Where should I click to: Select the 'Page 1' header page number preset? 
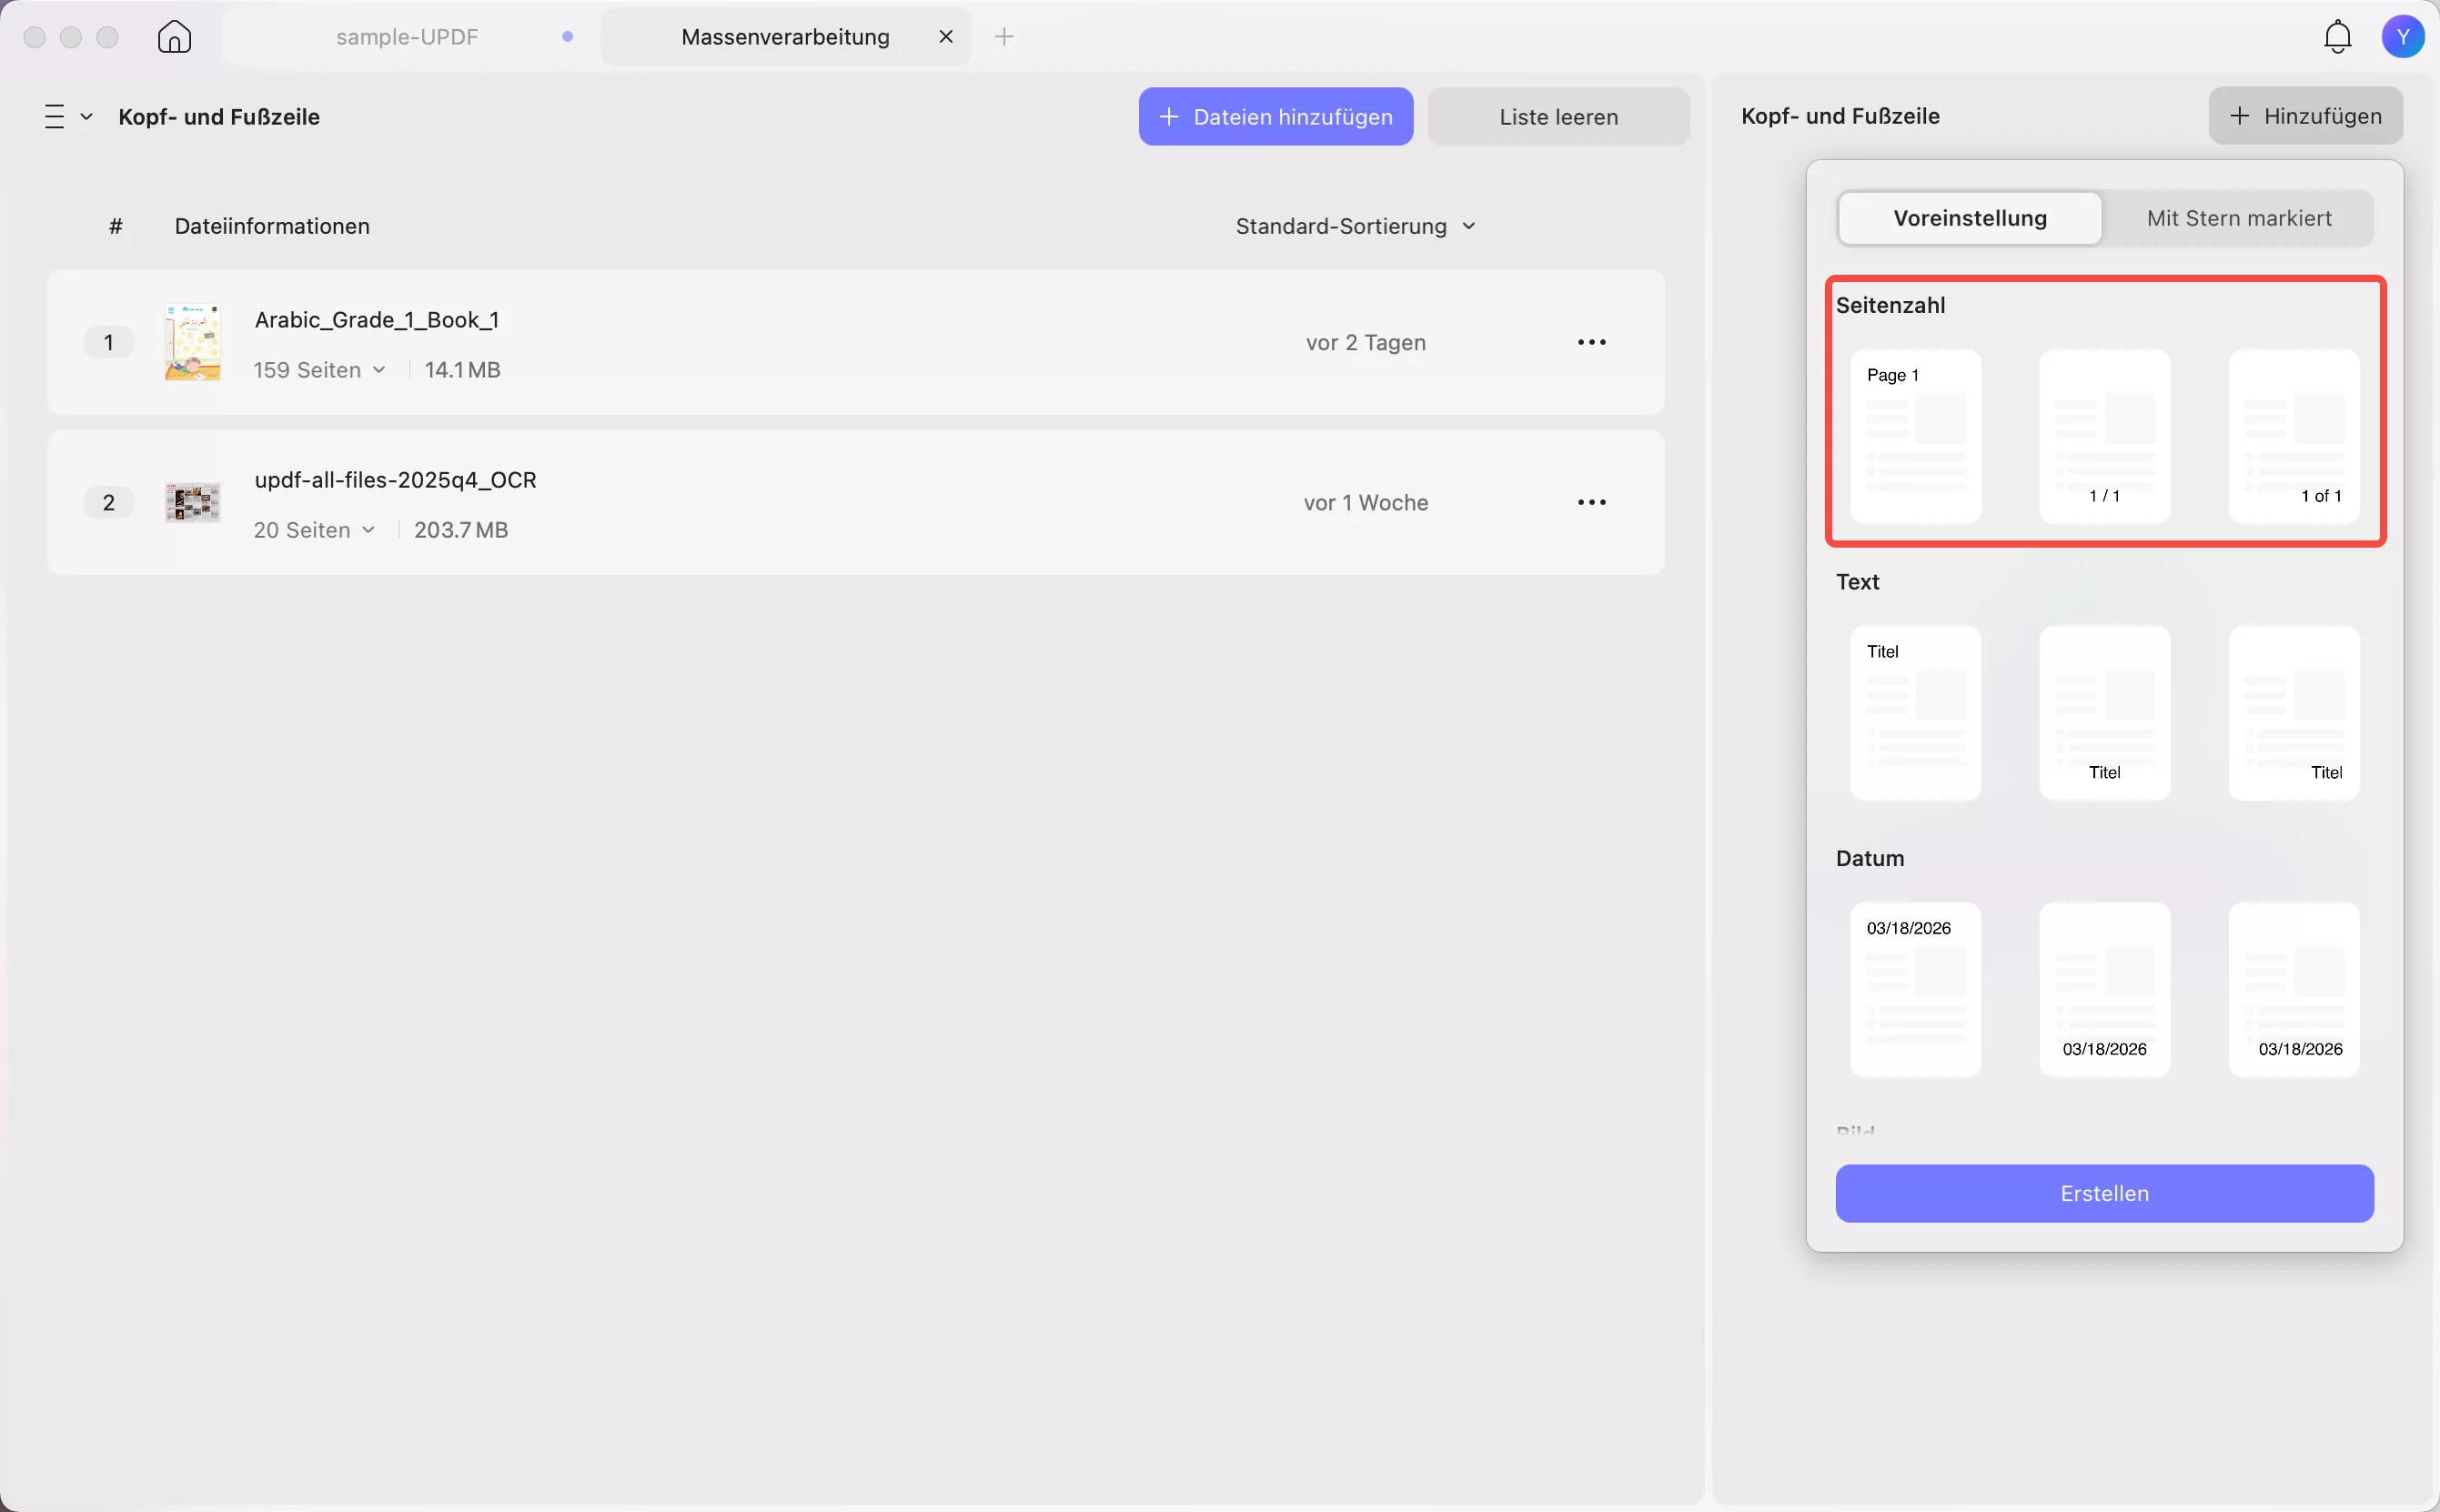(x=1914, y=435)
